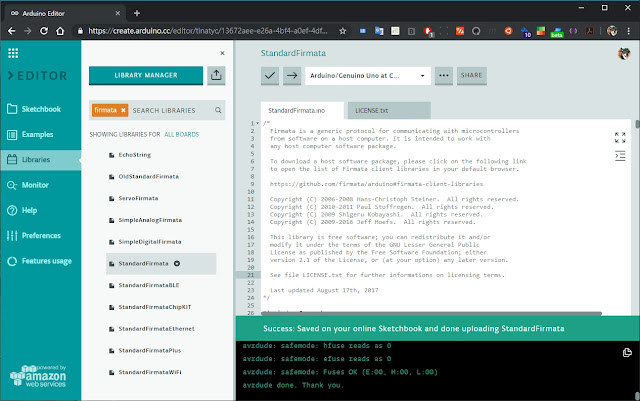Click the LIBRARY MANAGER button
The width and height of the screenshot is (640, 401).
pos(146,76)
